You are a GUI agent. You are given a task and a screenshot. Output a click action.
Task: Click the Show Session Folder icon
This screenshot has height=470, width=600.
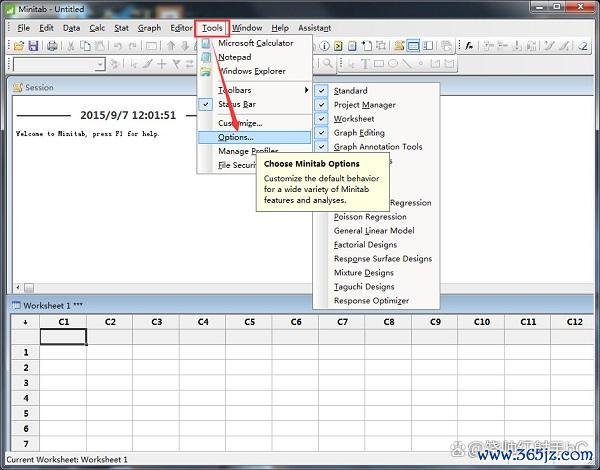tap(399, 46)
